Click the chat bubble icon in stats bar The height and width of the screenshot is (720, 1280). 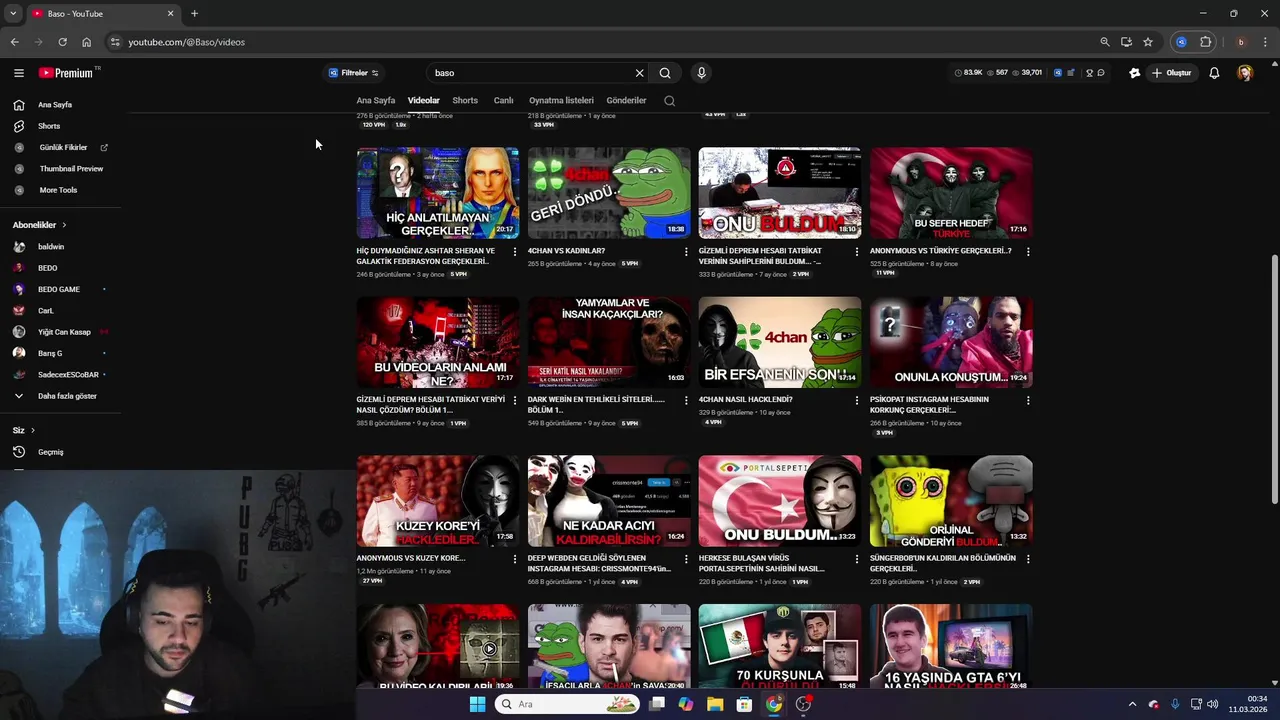click(x=1101, y=73)
